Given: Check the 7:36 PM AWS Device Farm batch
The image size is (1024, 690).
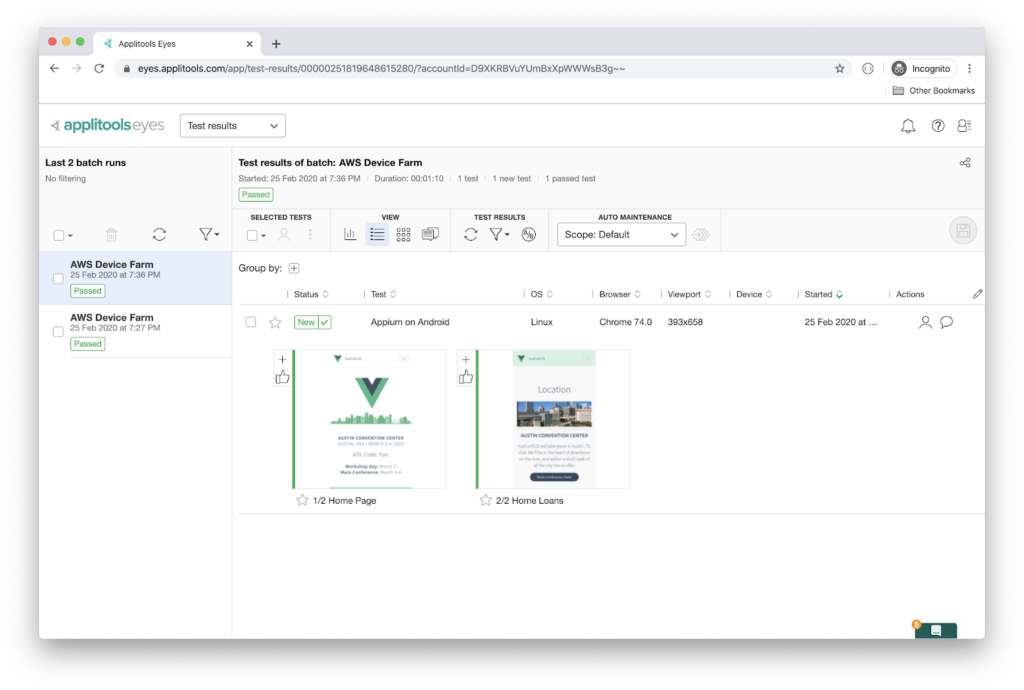Looking at the screenshot, I should 58,277.
